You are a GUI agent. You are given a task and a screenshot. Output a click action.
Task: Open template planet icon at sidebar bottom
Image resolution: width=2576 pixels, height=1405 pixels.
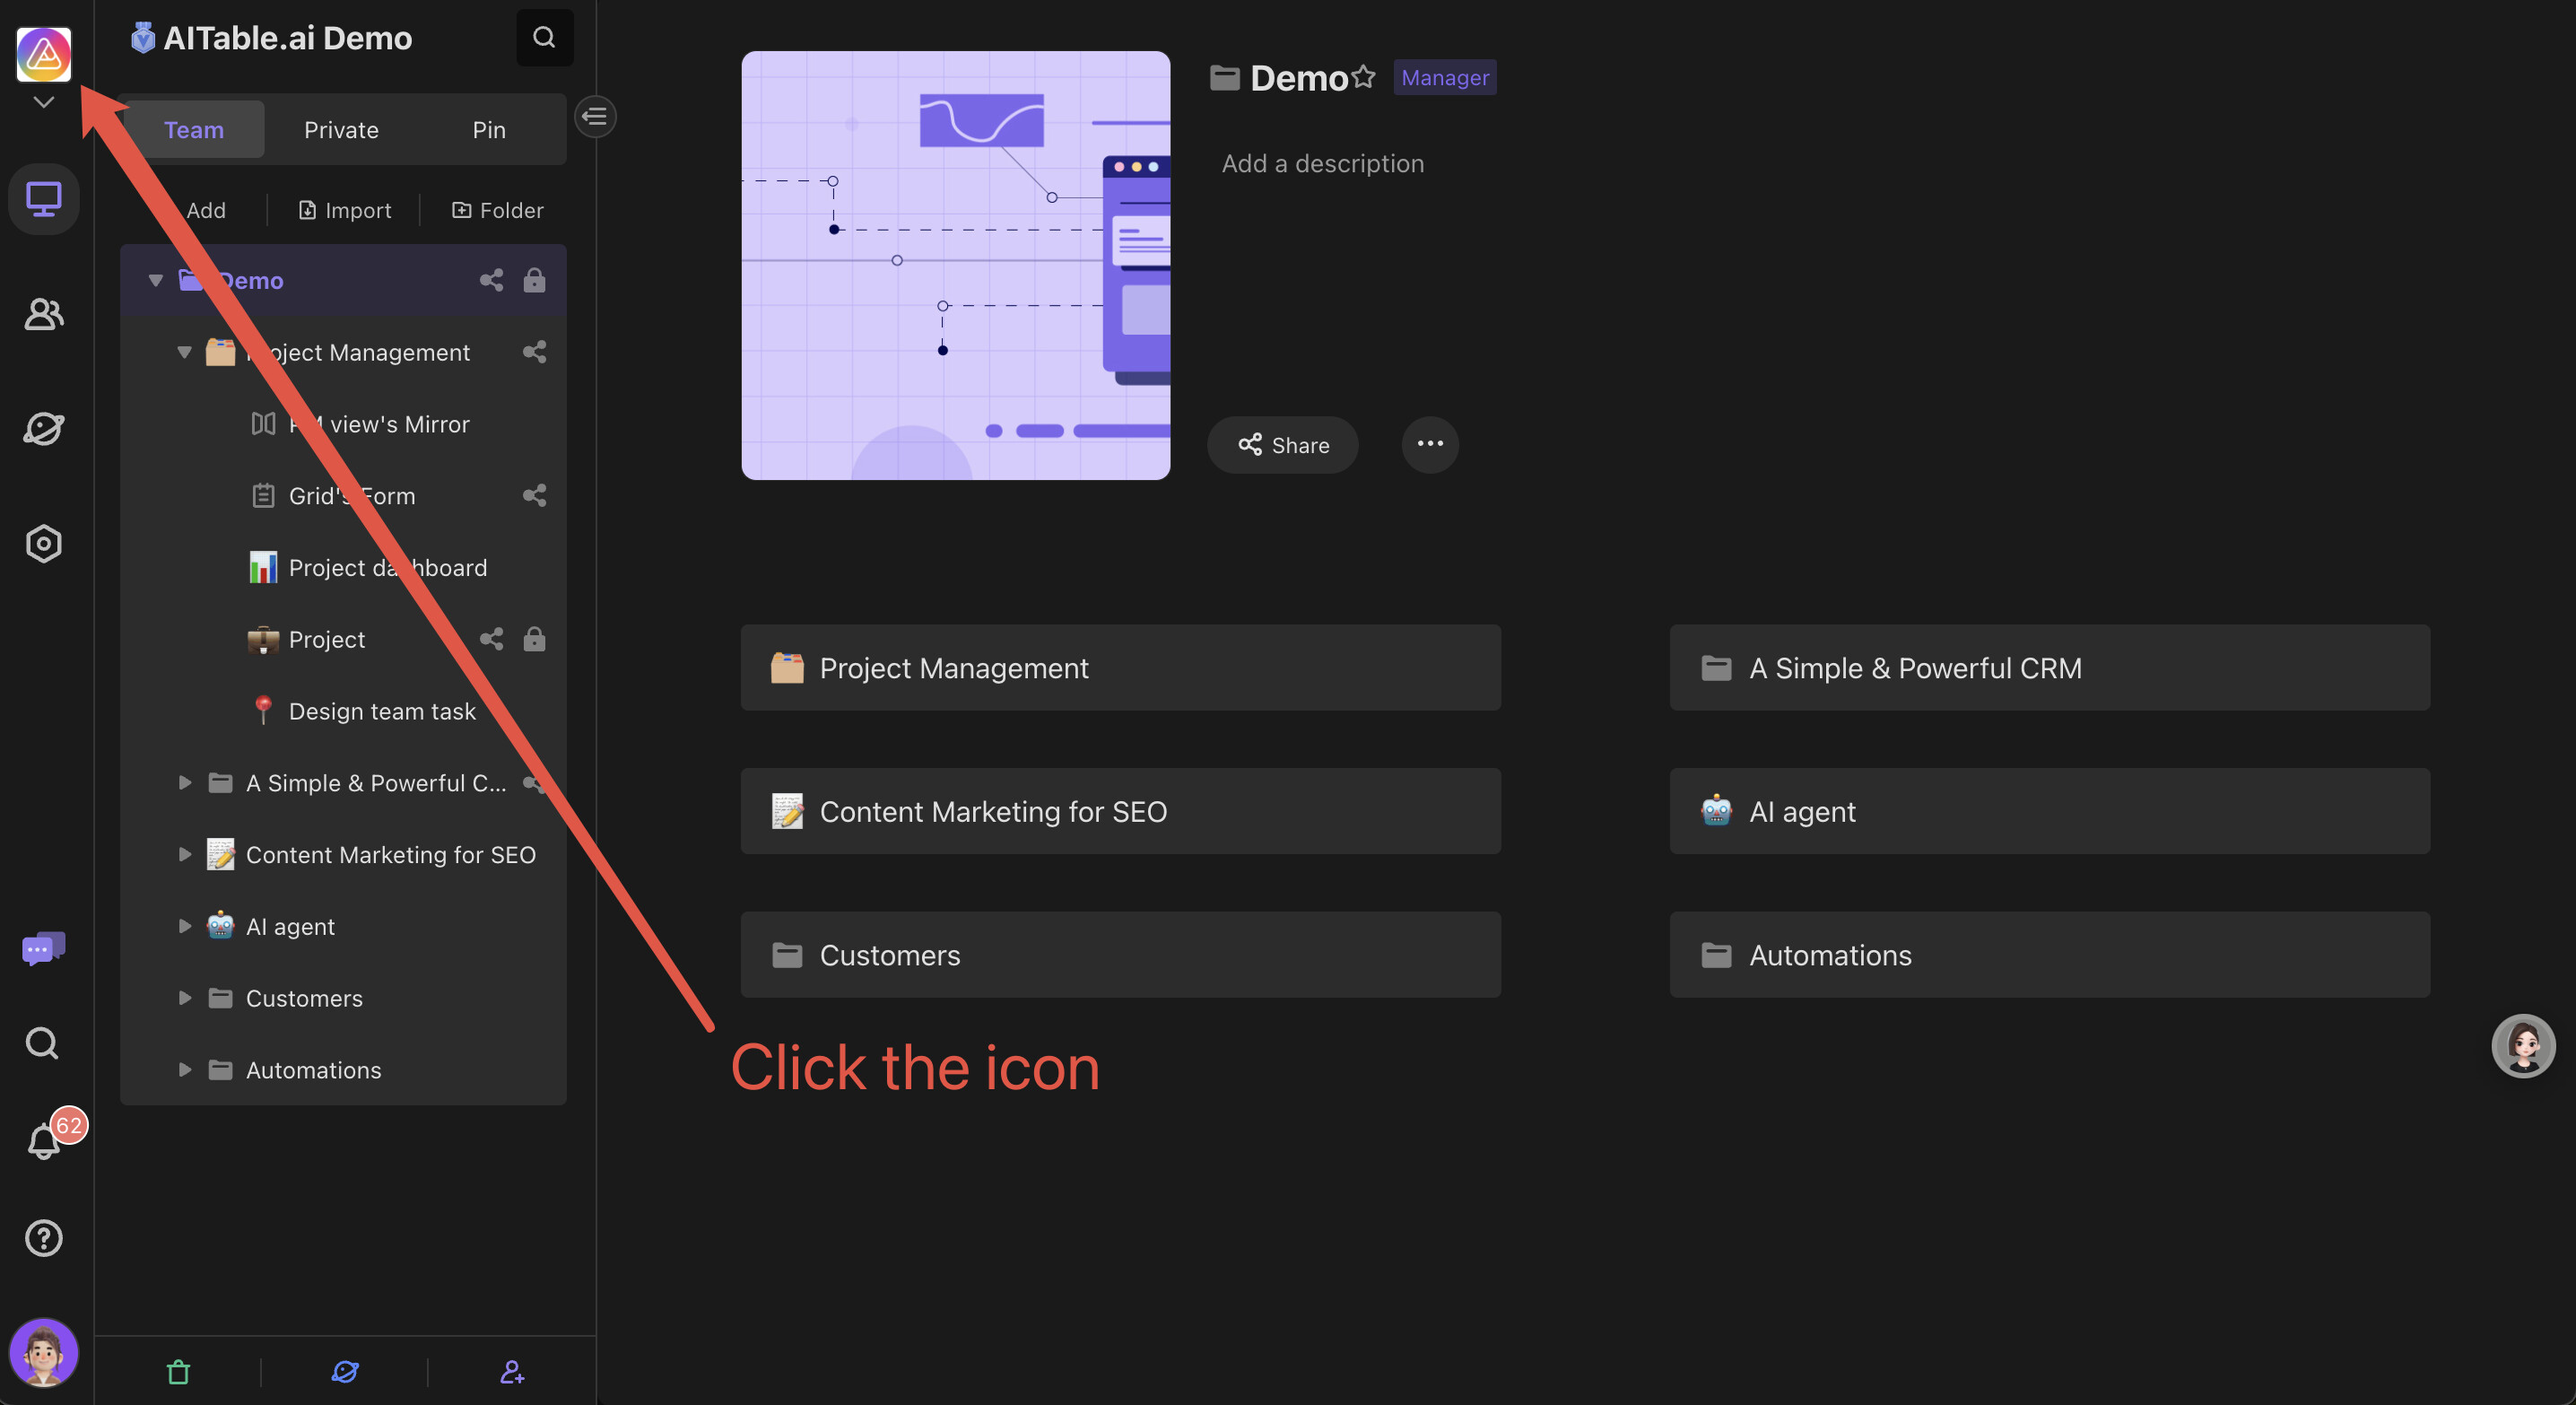[x=345, y=1372]
